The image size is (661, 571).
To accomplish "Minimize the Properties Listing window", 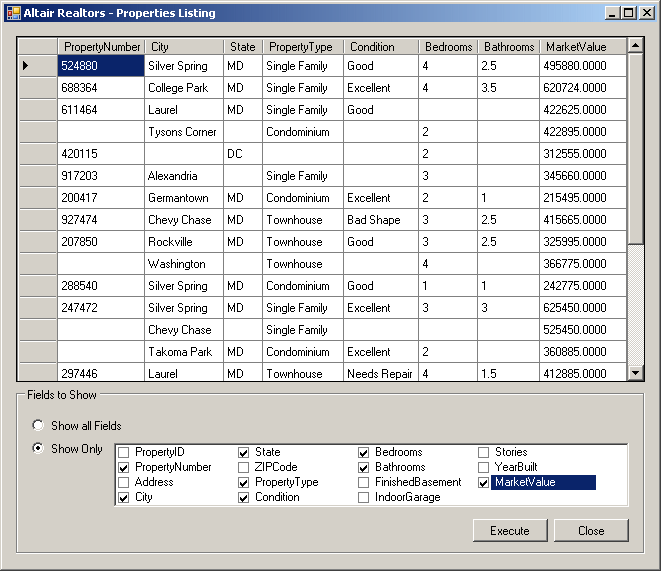I will 612,13.
